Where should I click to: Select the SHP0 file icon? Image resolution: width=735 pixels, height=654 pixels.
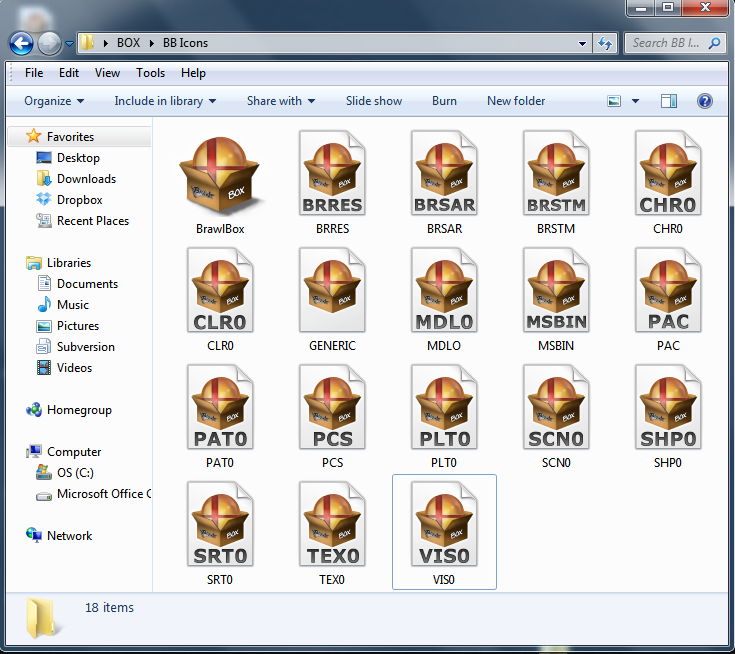tap(668, 407)
